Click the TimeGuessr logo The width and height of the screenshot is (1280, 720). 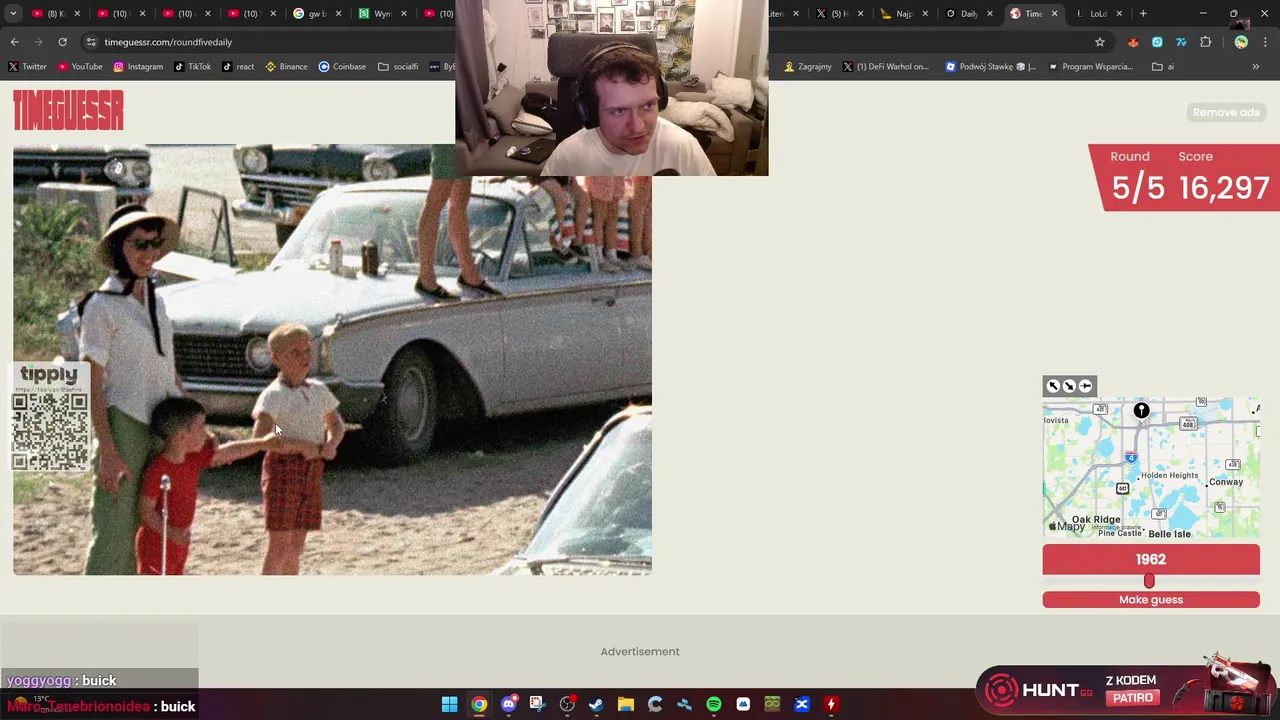[68, 110]
